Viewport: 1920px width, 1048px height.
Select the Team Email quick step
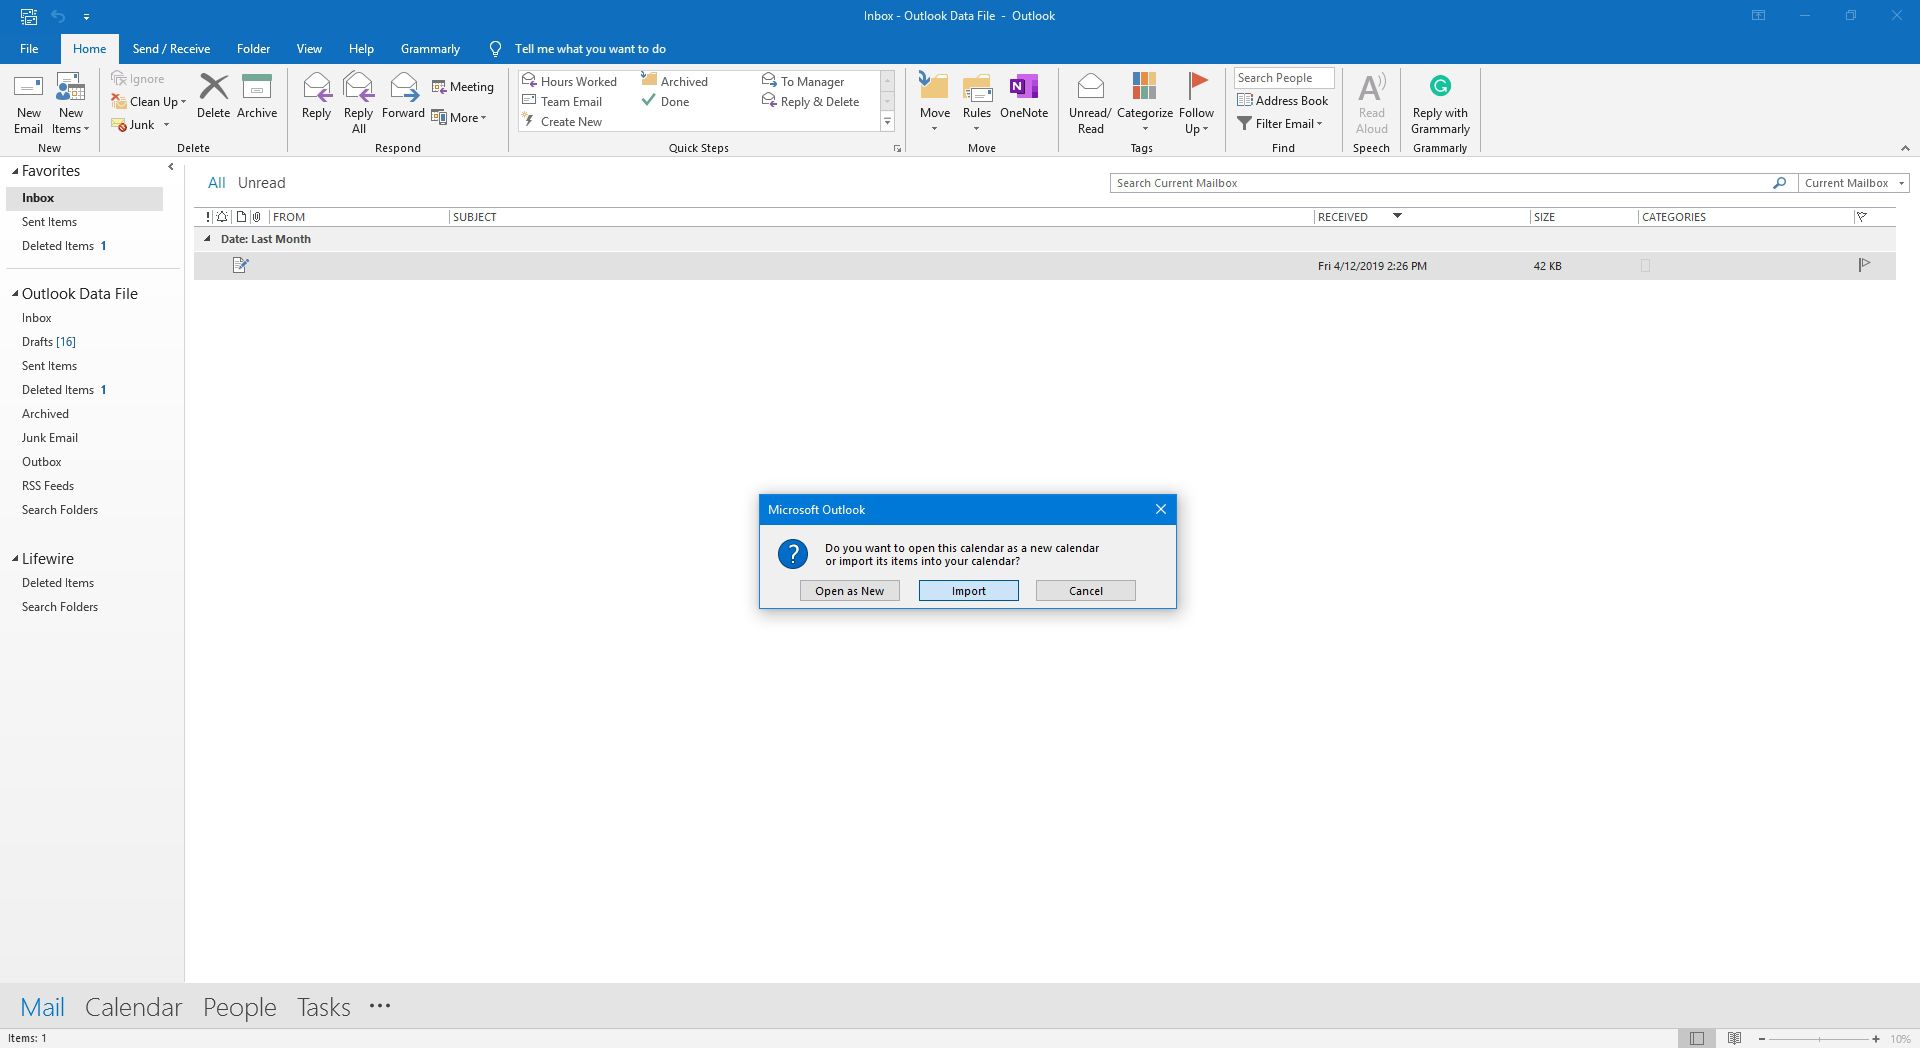coord(563,101)
